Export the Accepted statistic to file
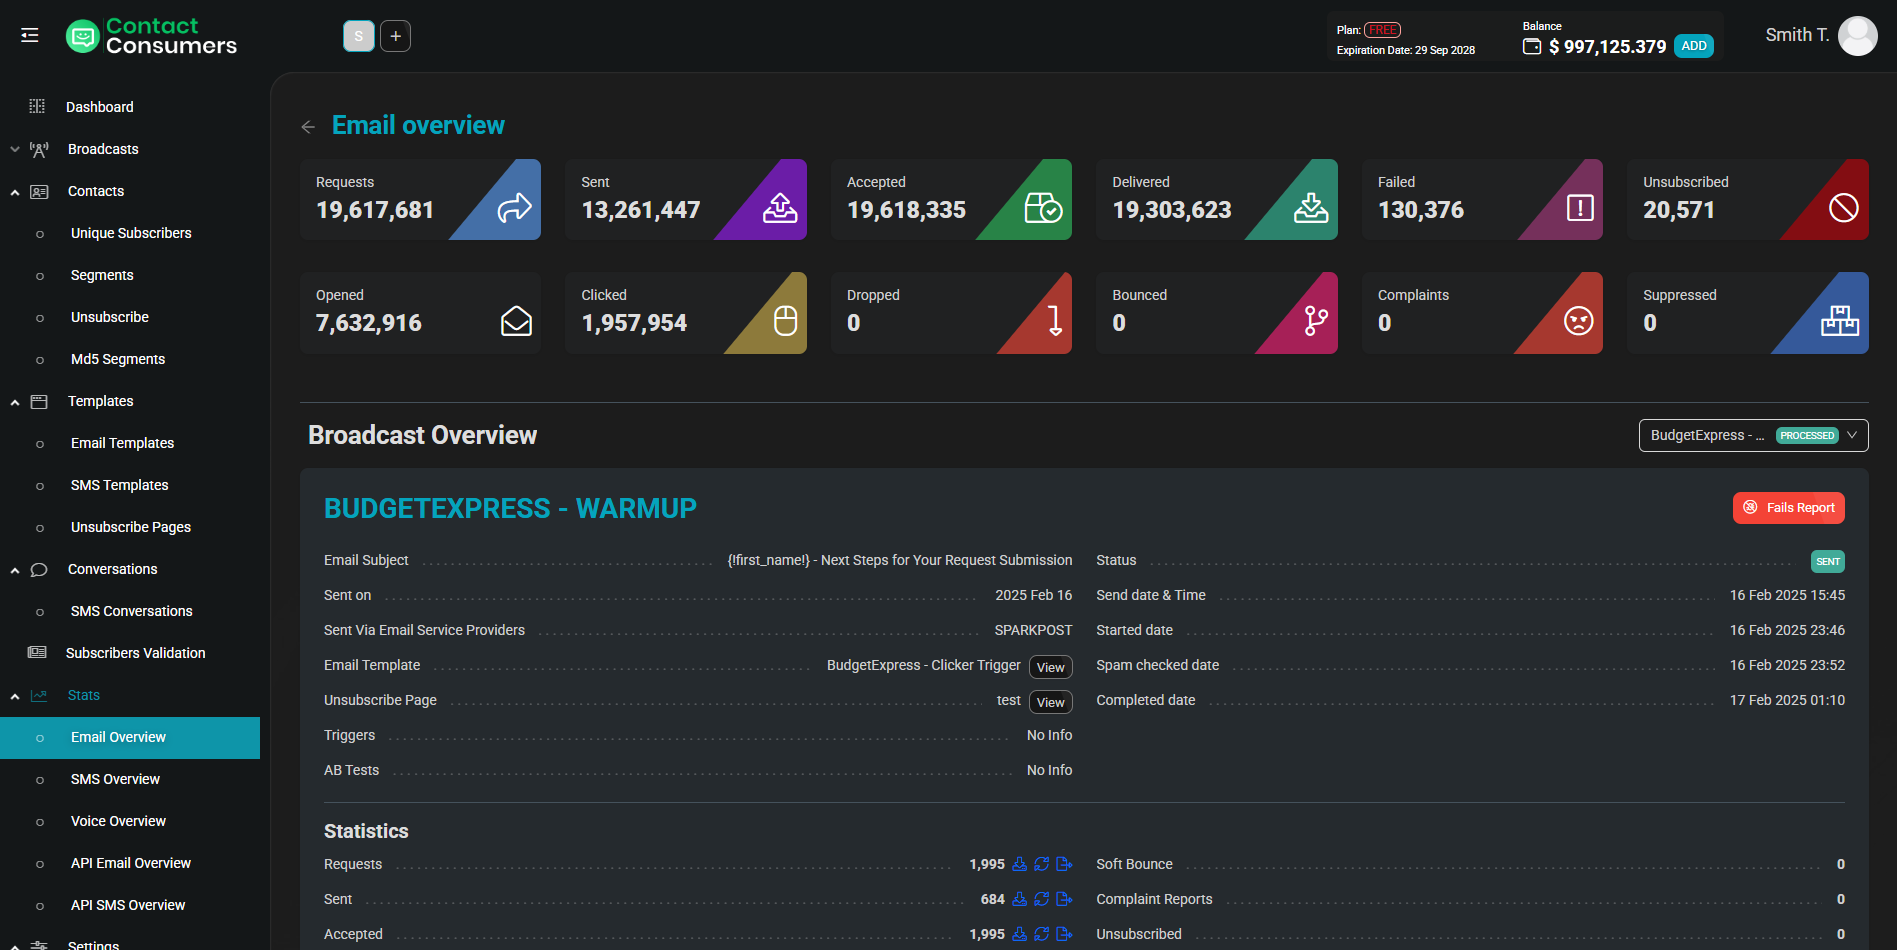The image size is (1897, 950). [1064, 934]
